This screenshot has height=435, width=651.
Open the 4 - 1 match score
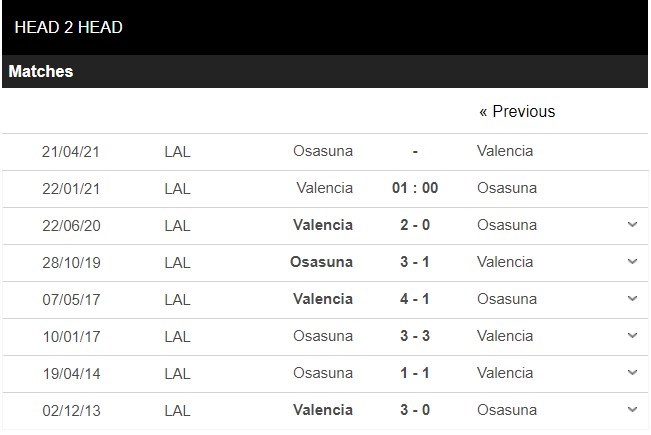(415, 299)
